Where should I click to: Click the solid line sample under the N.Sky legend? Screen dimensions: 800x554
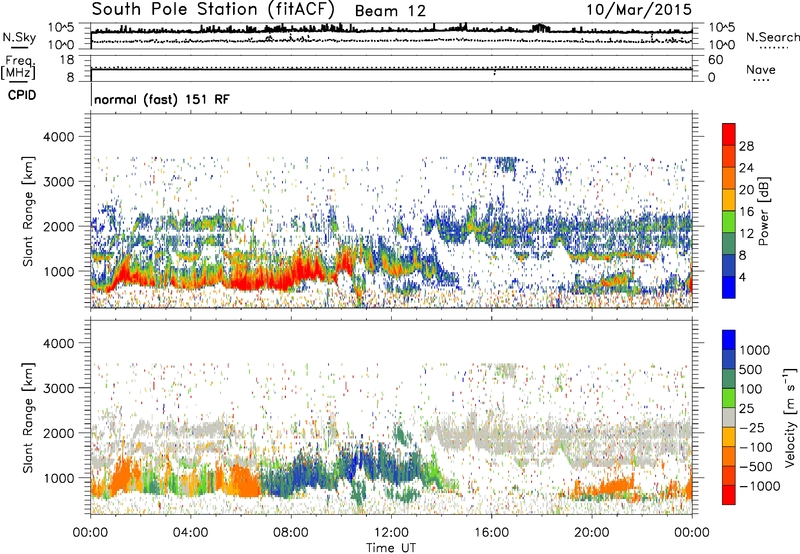coord(19,48)
